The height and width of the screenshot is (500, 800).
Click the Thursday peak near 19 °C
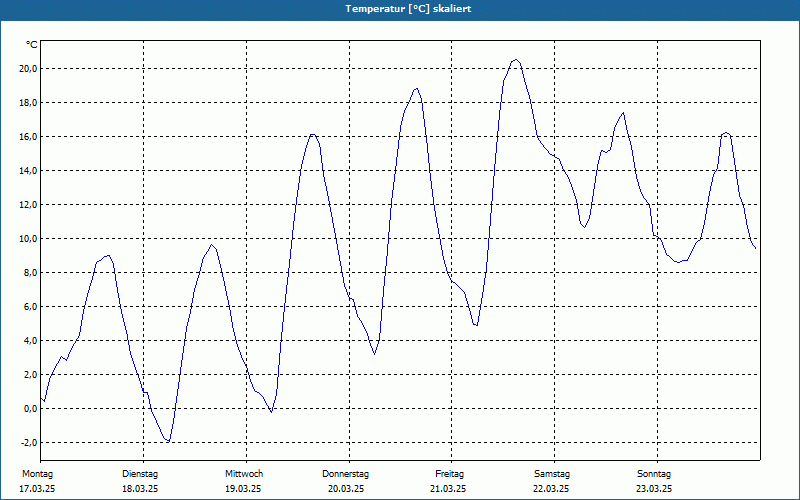click(x=417, y=89)
